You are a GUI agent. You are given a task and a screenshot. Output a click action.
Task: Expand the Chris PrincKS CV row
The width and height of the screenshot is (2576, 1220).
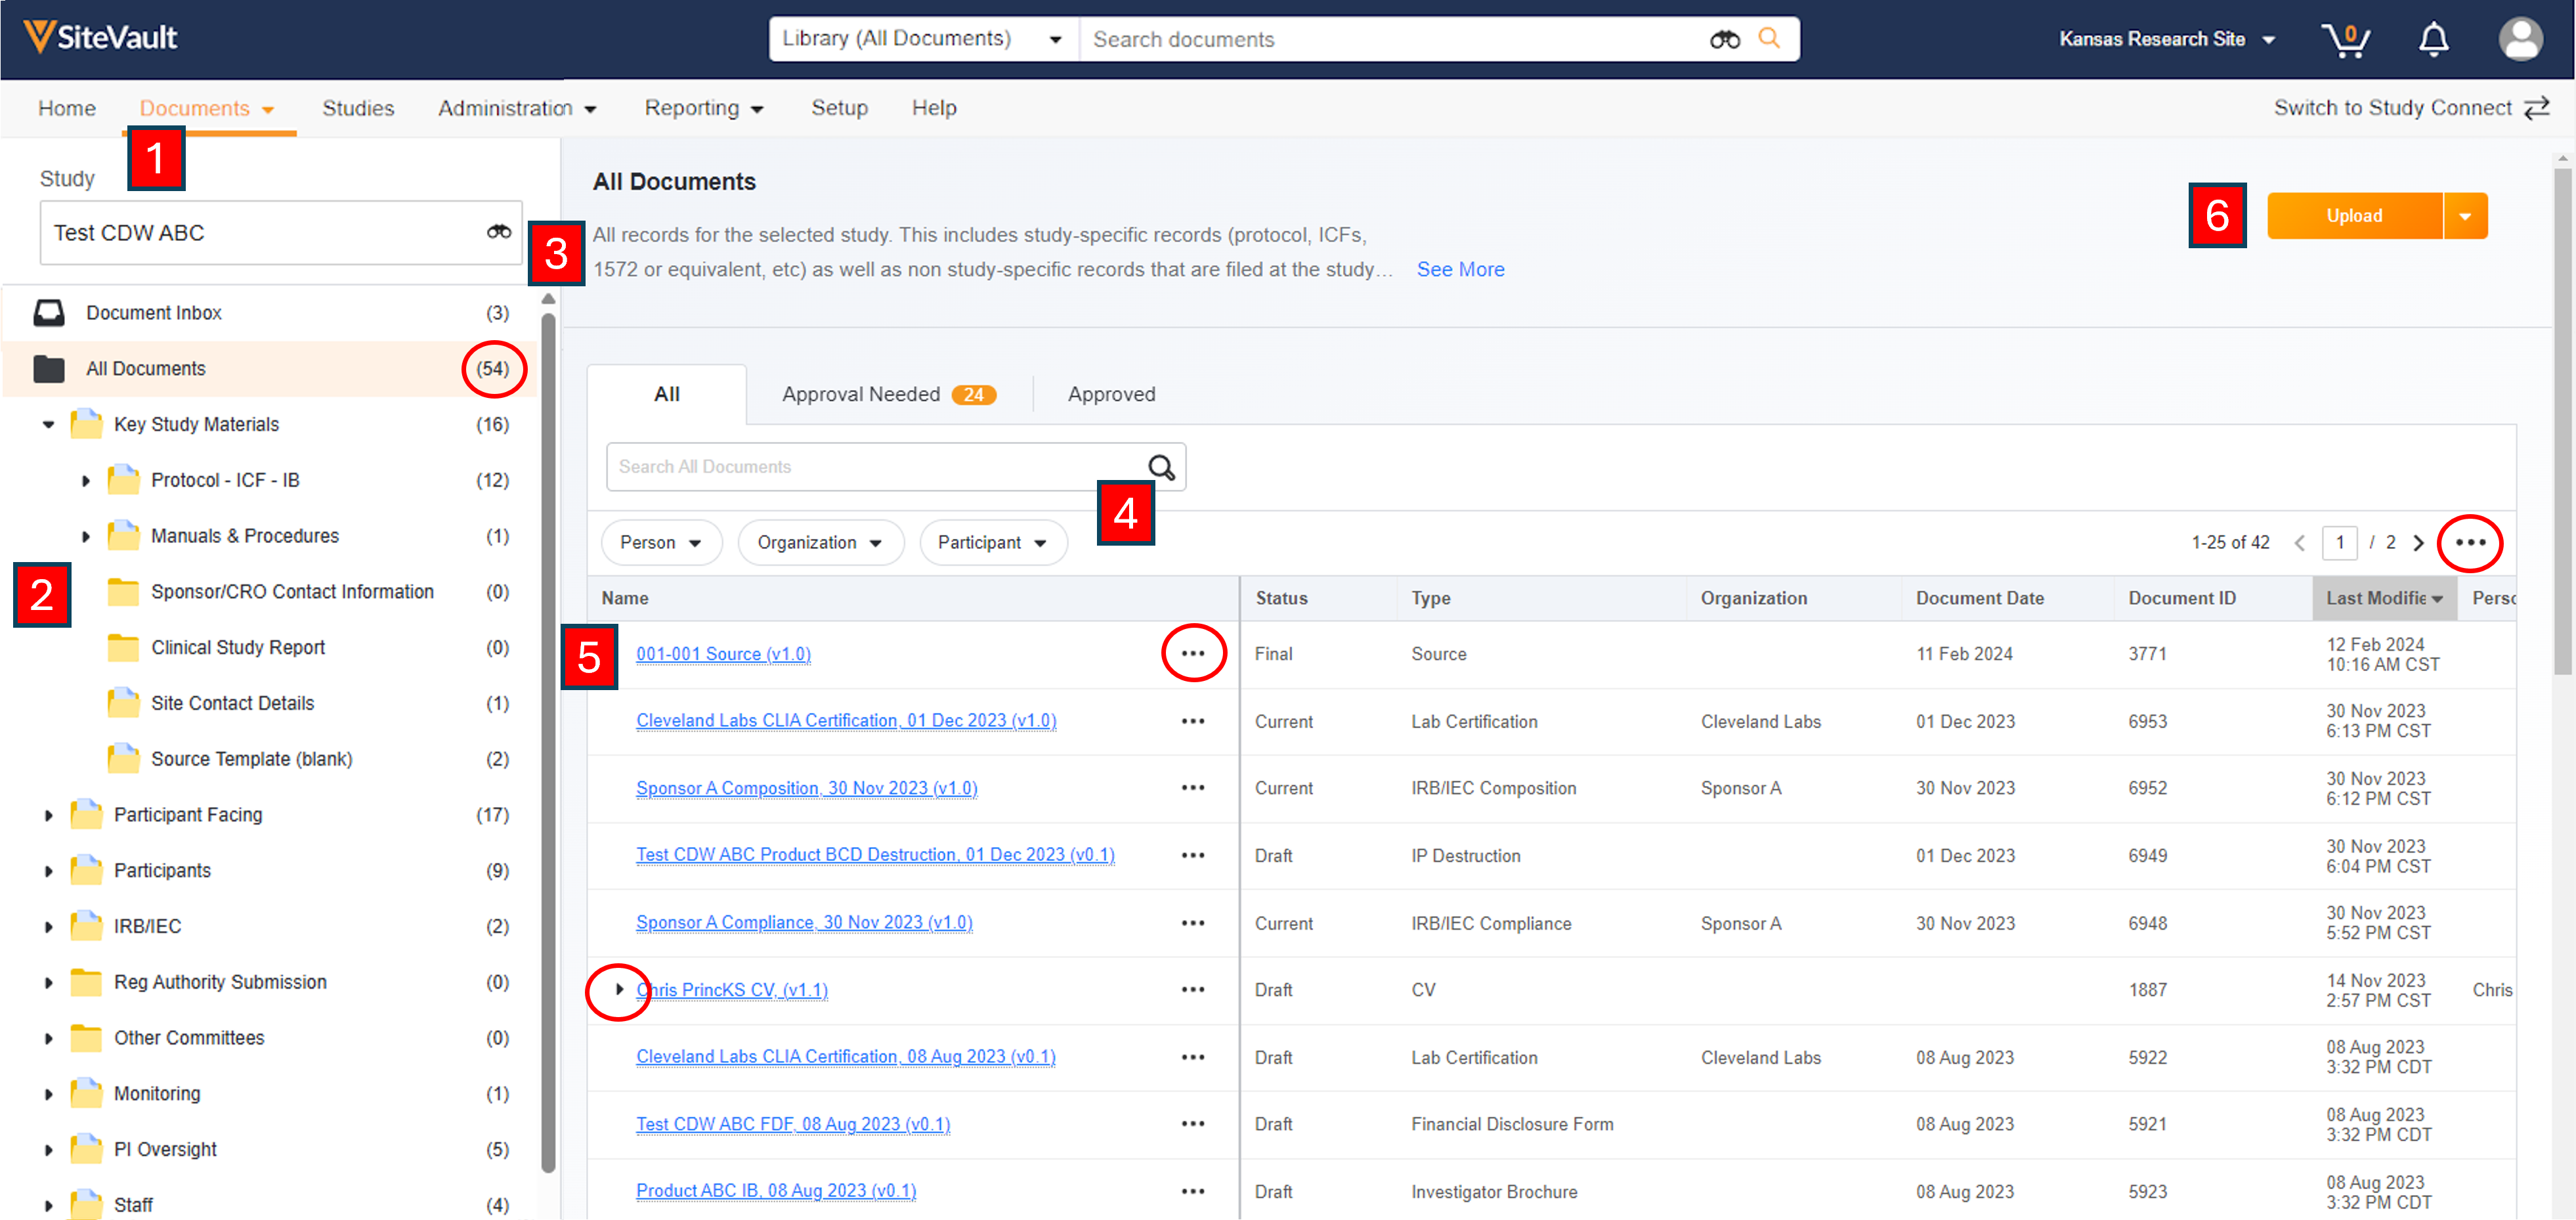pyautogui.click(x=619, y=990)
